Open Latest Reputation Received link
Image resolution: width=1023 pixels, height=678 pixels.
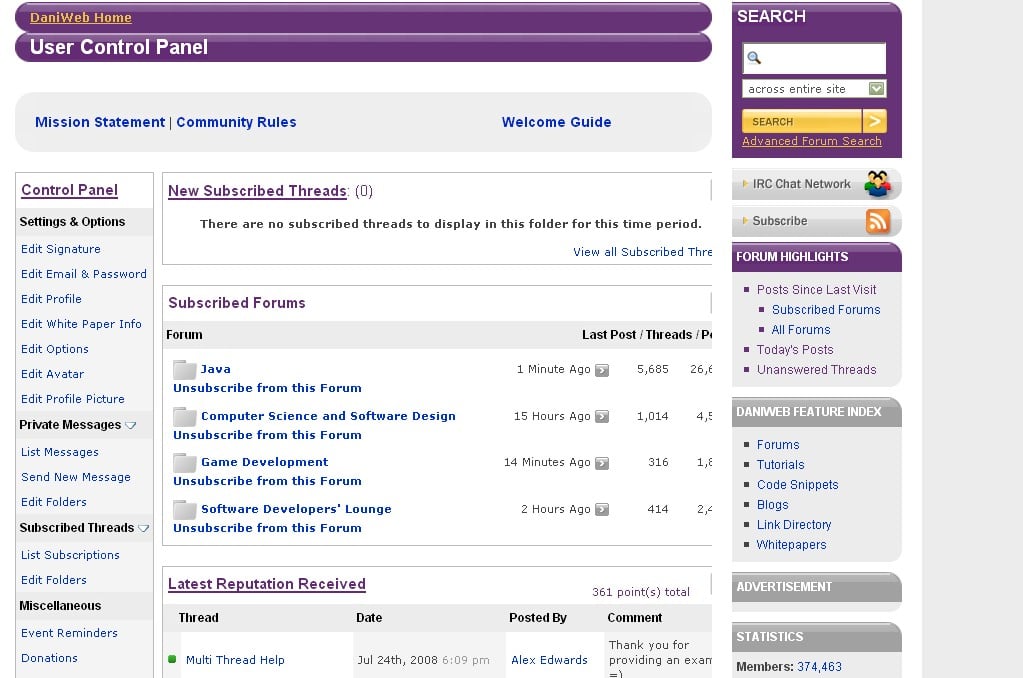click(x=267, y=584)
